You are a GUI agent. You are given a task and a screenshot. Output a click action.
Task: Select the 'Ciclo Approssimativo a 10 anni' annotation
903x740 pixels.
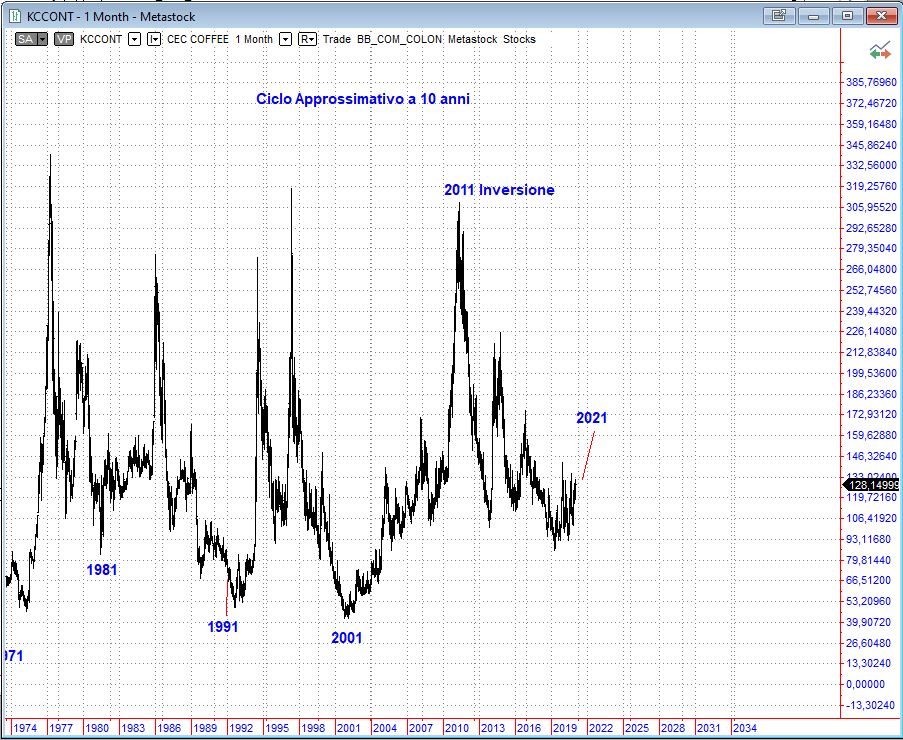[363, 99]
